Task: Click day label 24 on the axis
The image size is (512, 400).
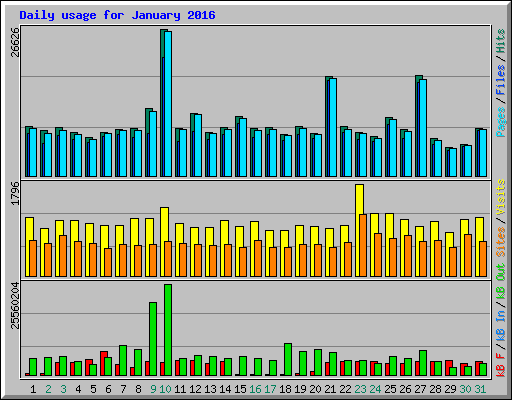Action: [375, 389]
